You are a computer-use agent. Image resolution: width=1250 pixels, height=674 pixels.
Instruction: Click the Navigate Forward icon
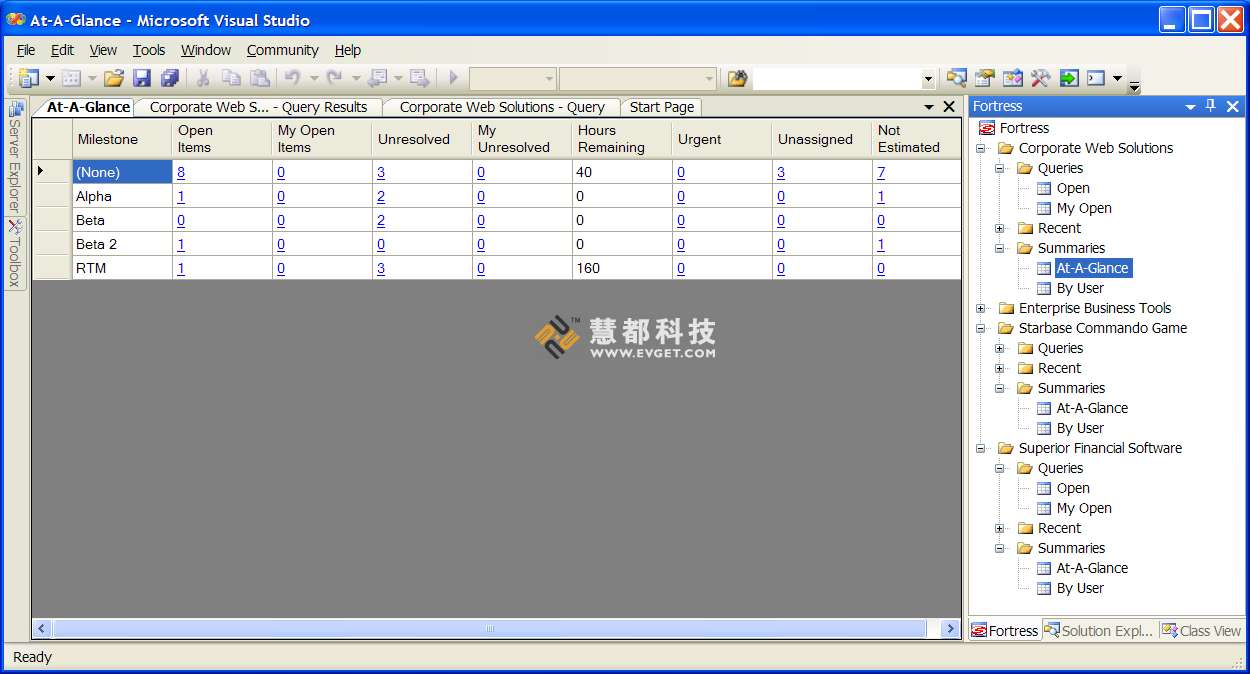419,78
